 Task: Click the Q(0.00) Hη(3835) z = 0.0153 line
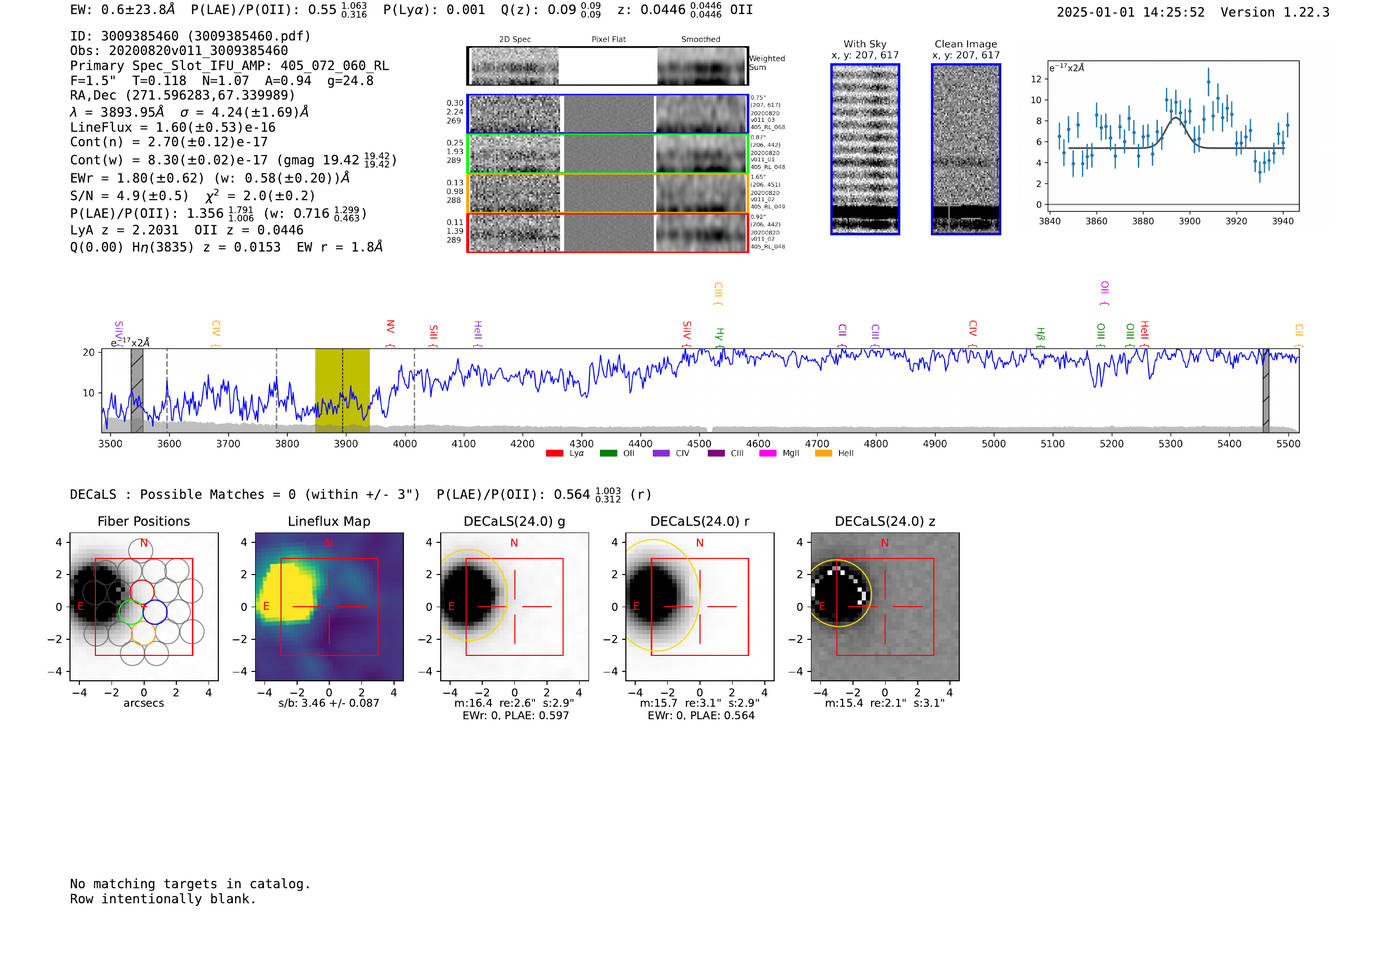point(226,247)
